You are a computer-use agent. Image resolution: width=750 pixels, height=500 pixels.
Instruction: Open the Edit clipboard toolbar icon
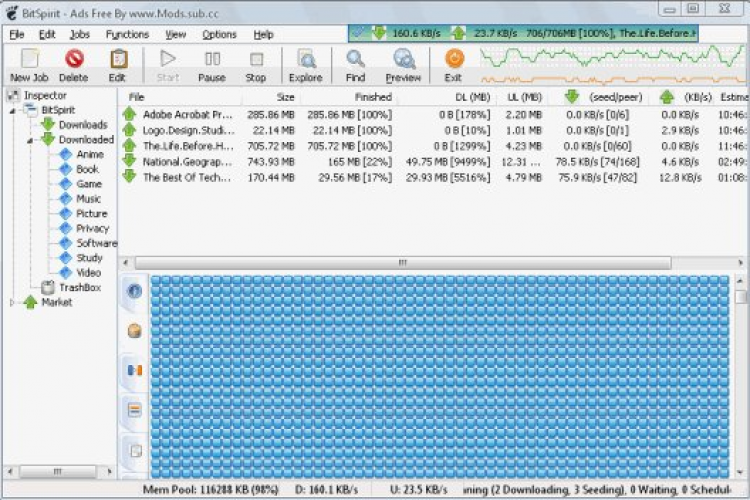tap(119, 59)
